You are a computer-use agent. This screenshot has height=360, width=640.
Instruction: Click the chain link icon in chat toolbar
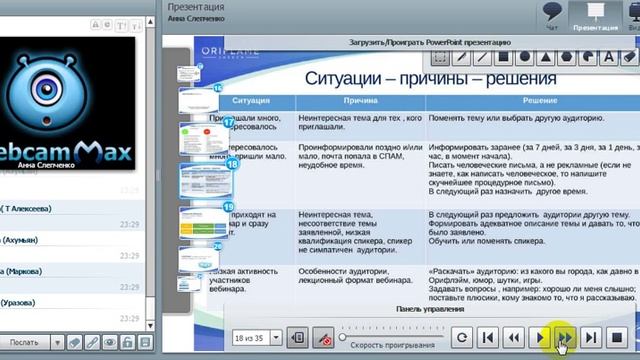92,342
